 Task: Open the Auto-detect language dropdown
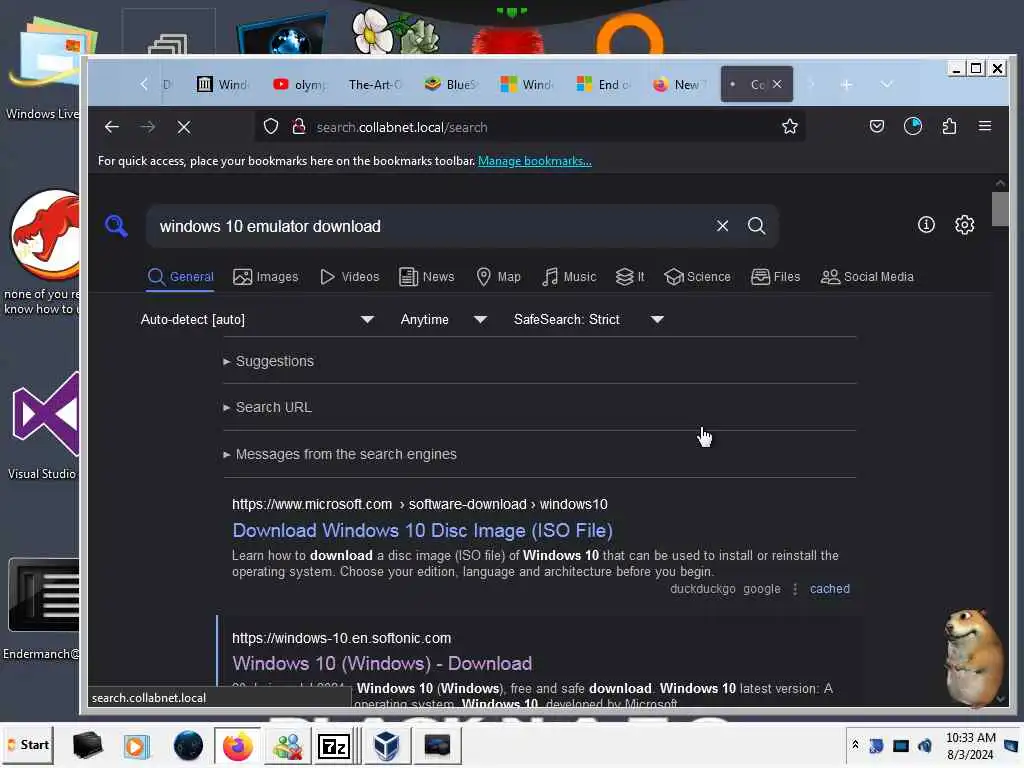point(257,319)
